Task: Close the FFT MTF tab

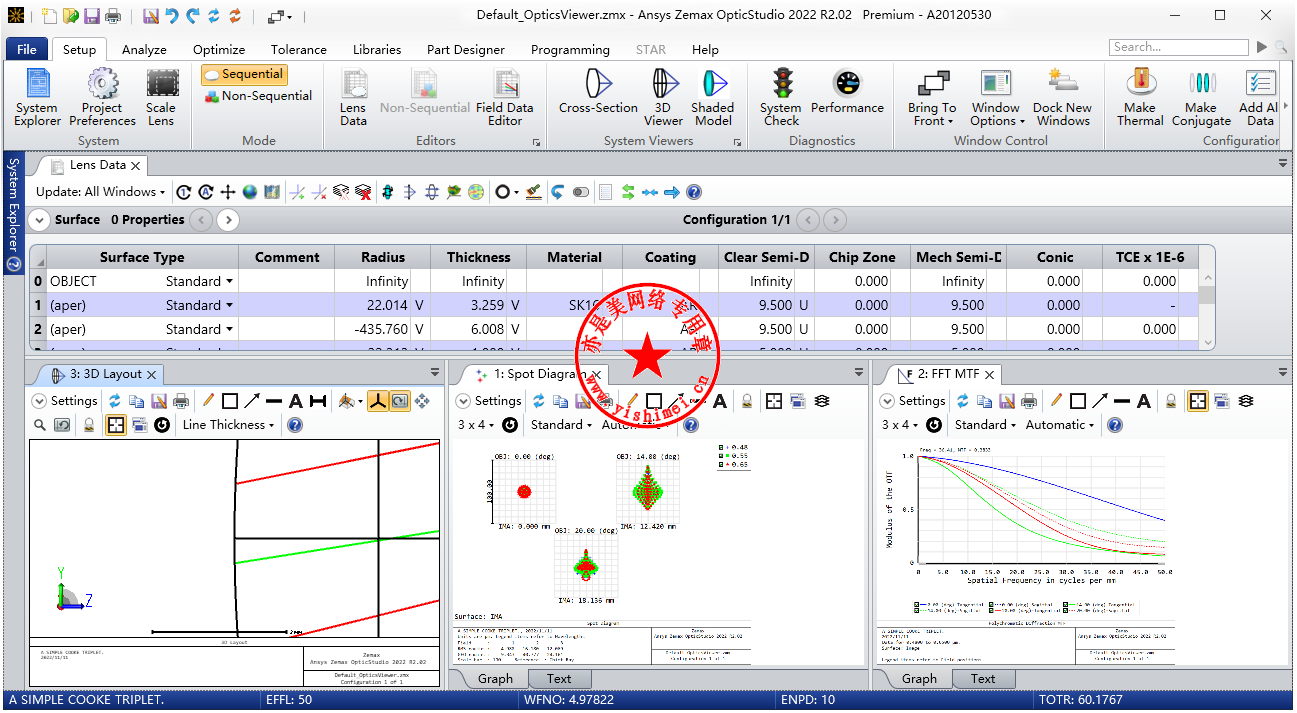Action: pyautogui.click(x=989, y=374)
